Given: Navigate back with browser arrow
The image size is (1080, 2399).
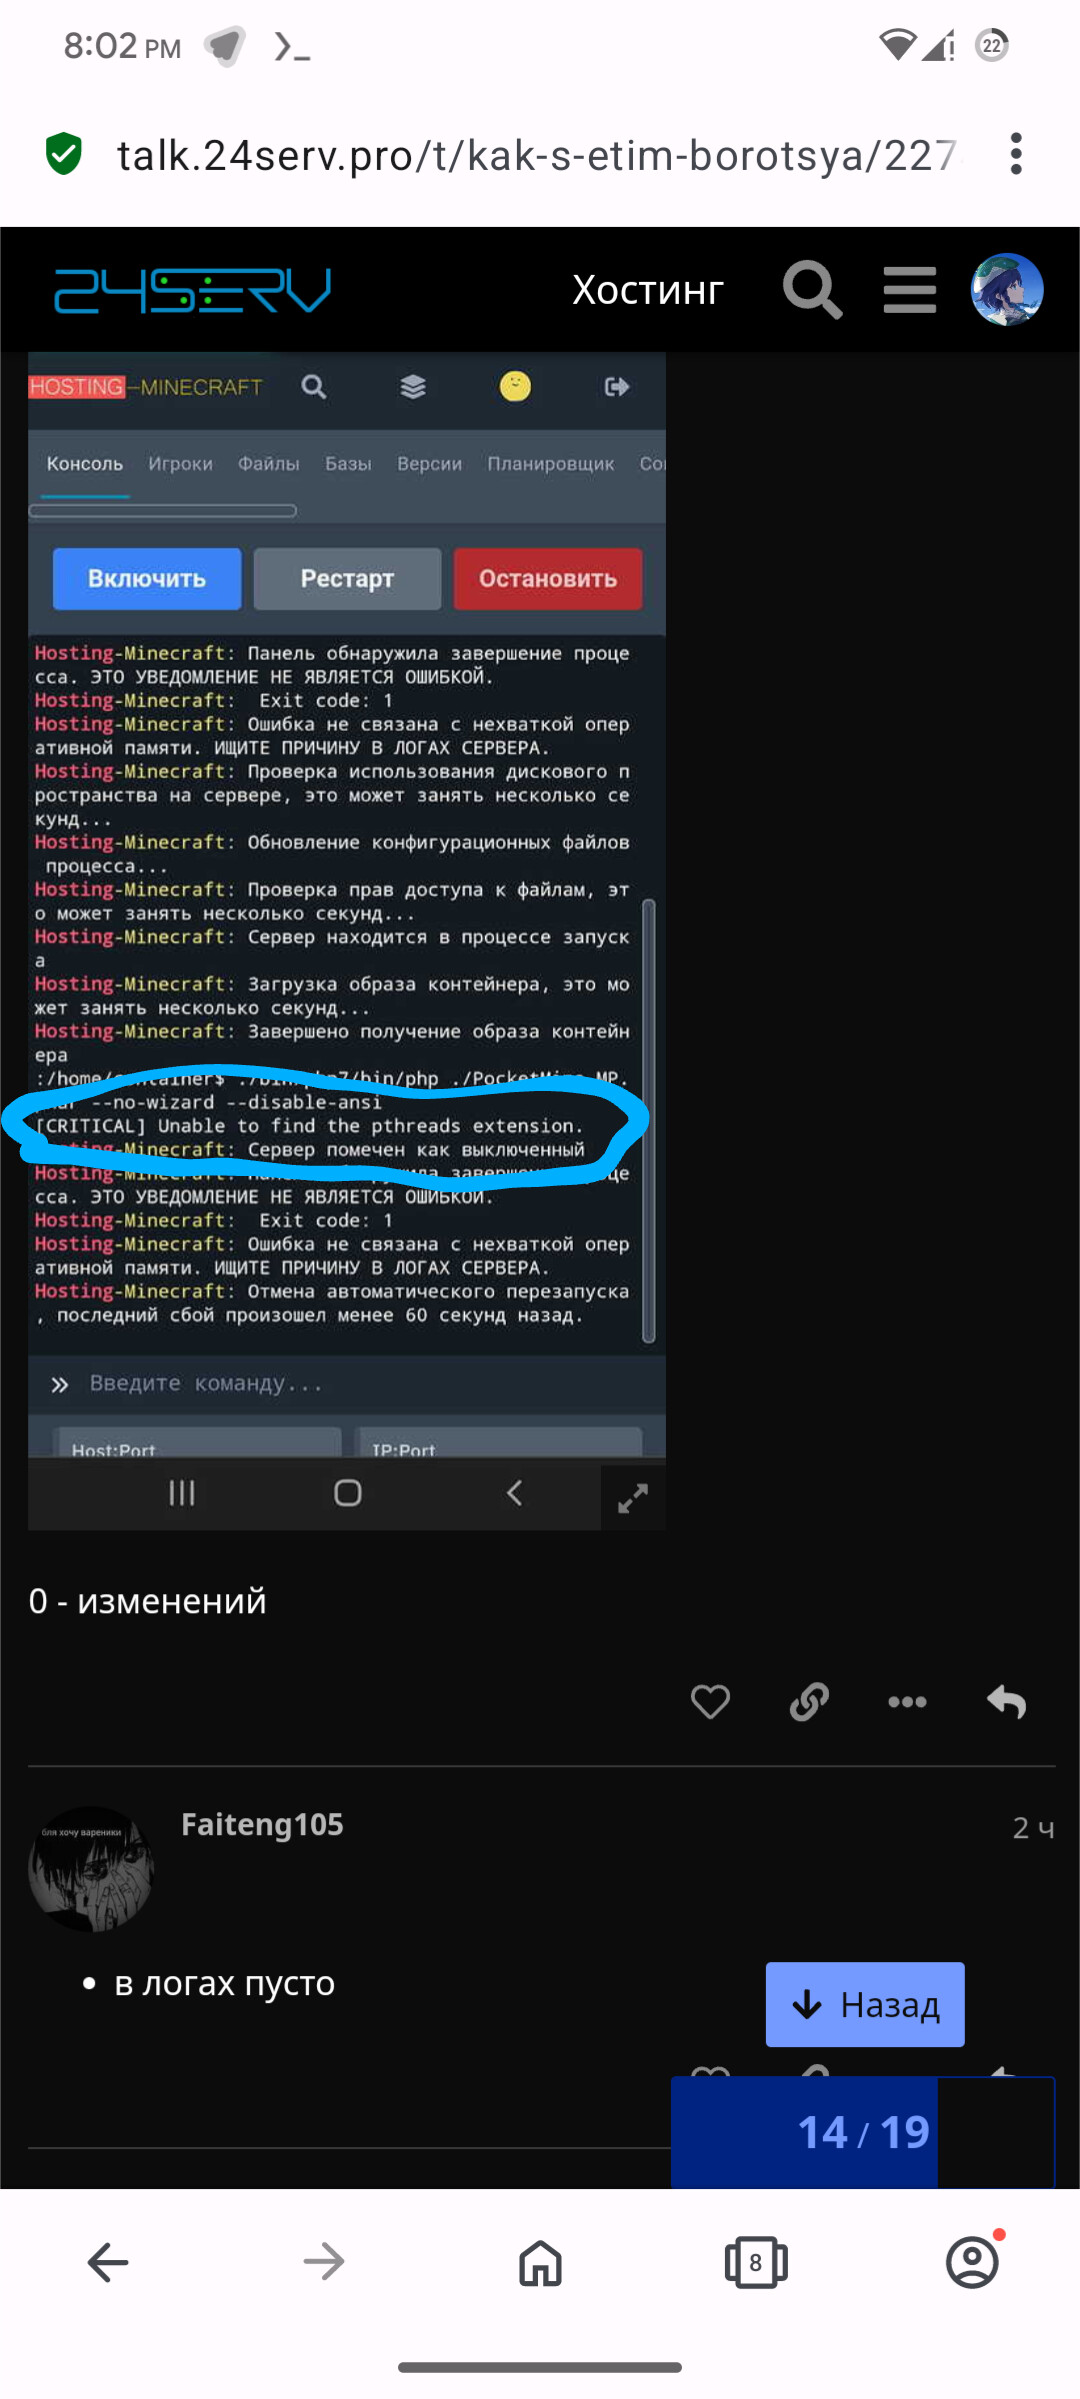Looking at the screenshot, I should (x=108, y=2262).
